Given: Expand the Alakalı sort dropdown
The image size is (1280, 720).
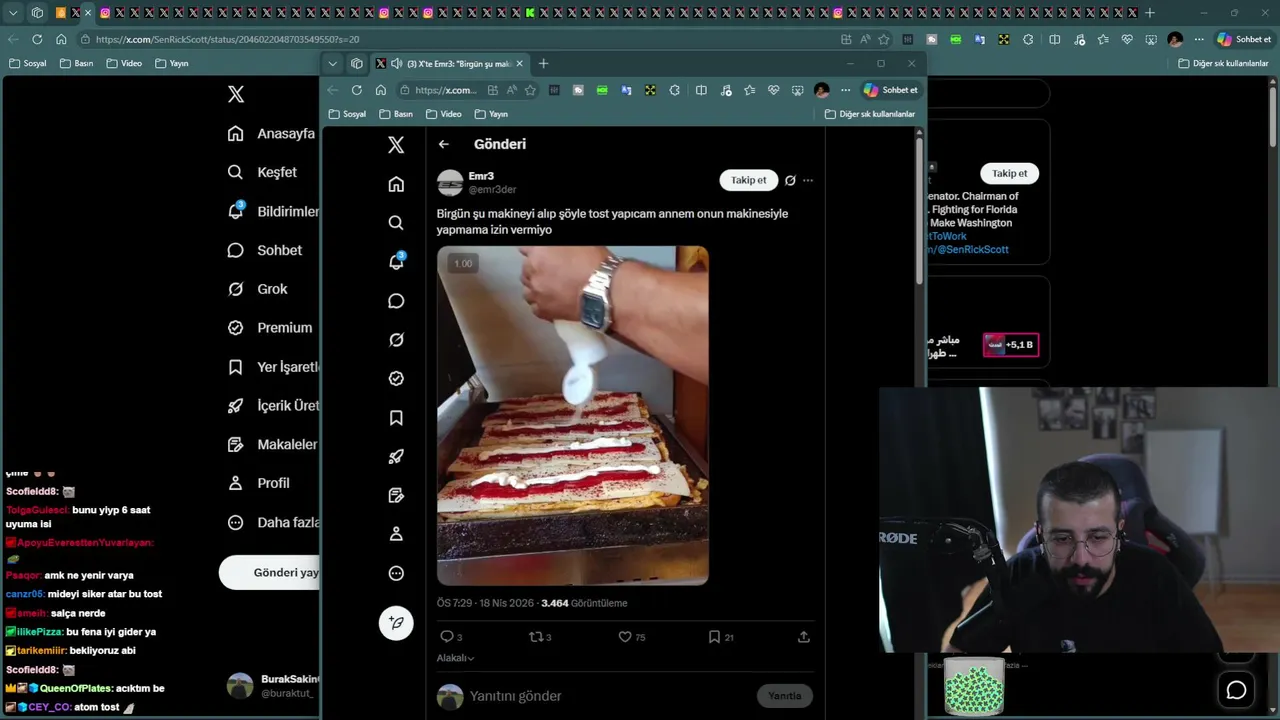Looking at the screenshot, I should (x=455, y=658).
